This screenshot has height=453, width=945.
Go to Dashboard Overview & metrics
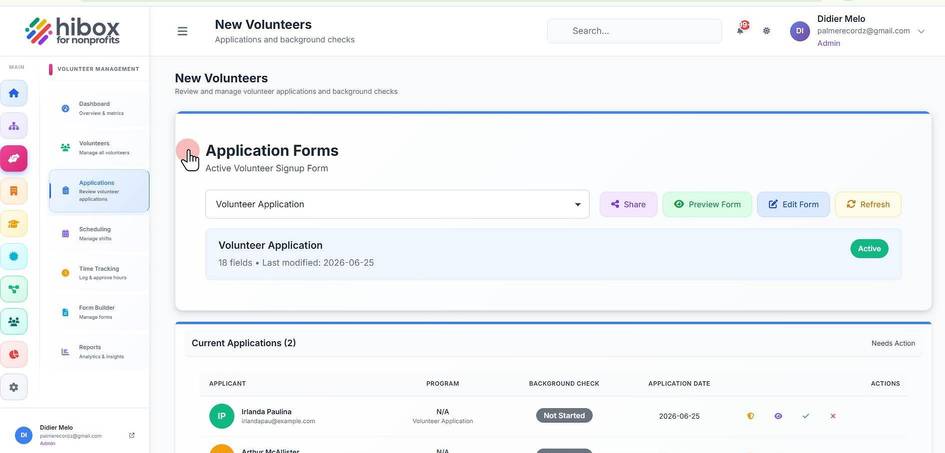coord(99,108)
